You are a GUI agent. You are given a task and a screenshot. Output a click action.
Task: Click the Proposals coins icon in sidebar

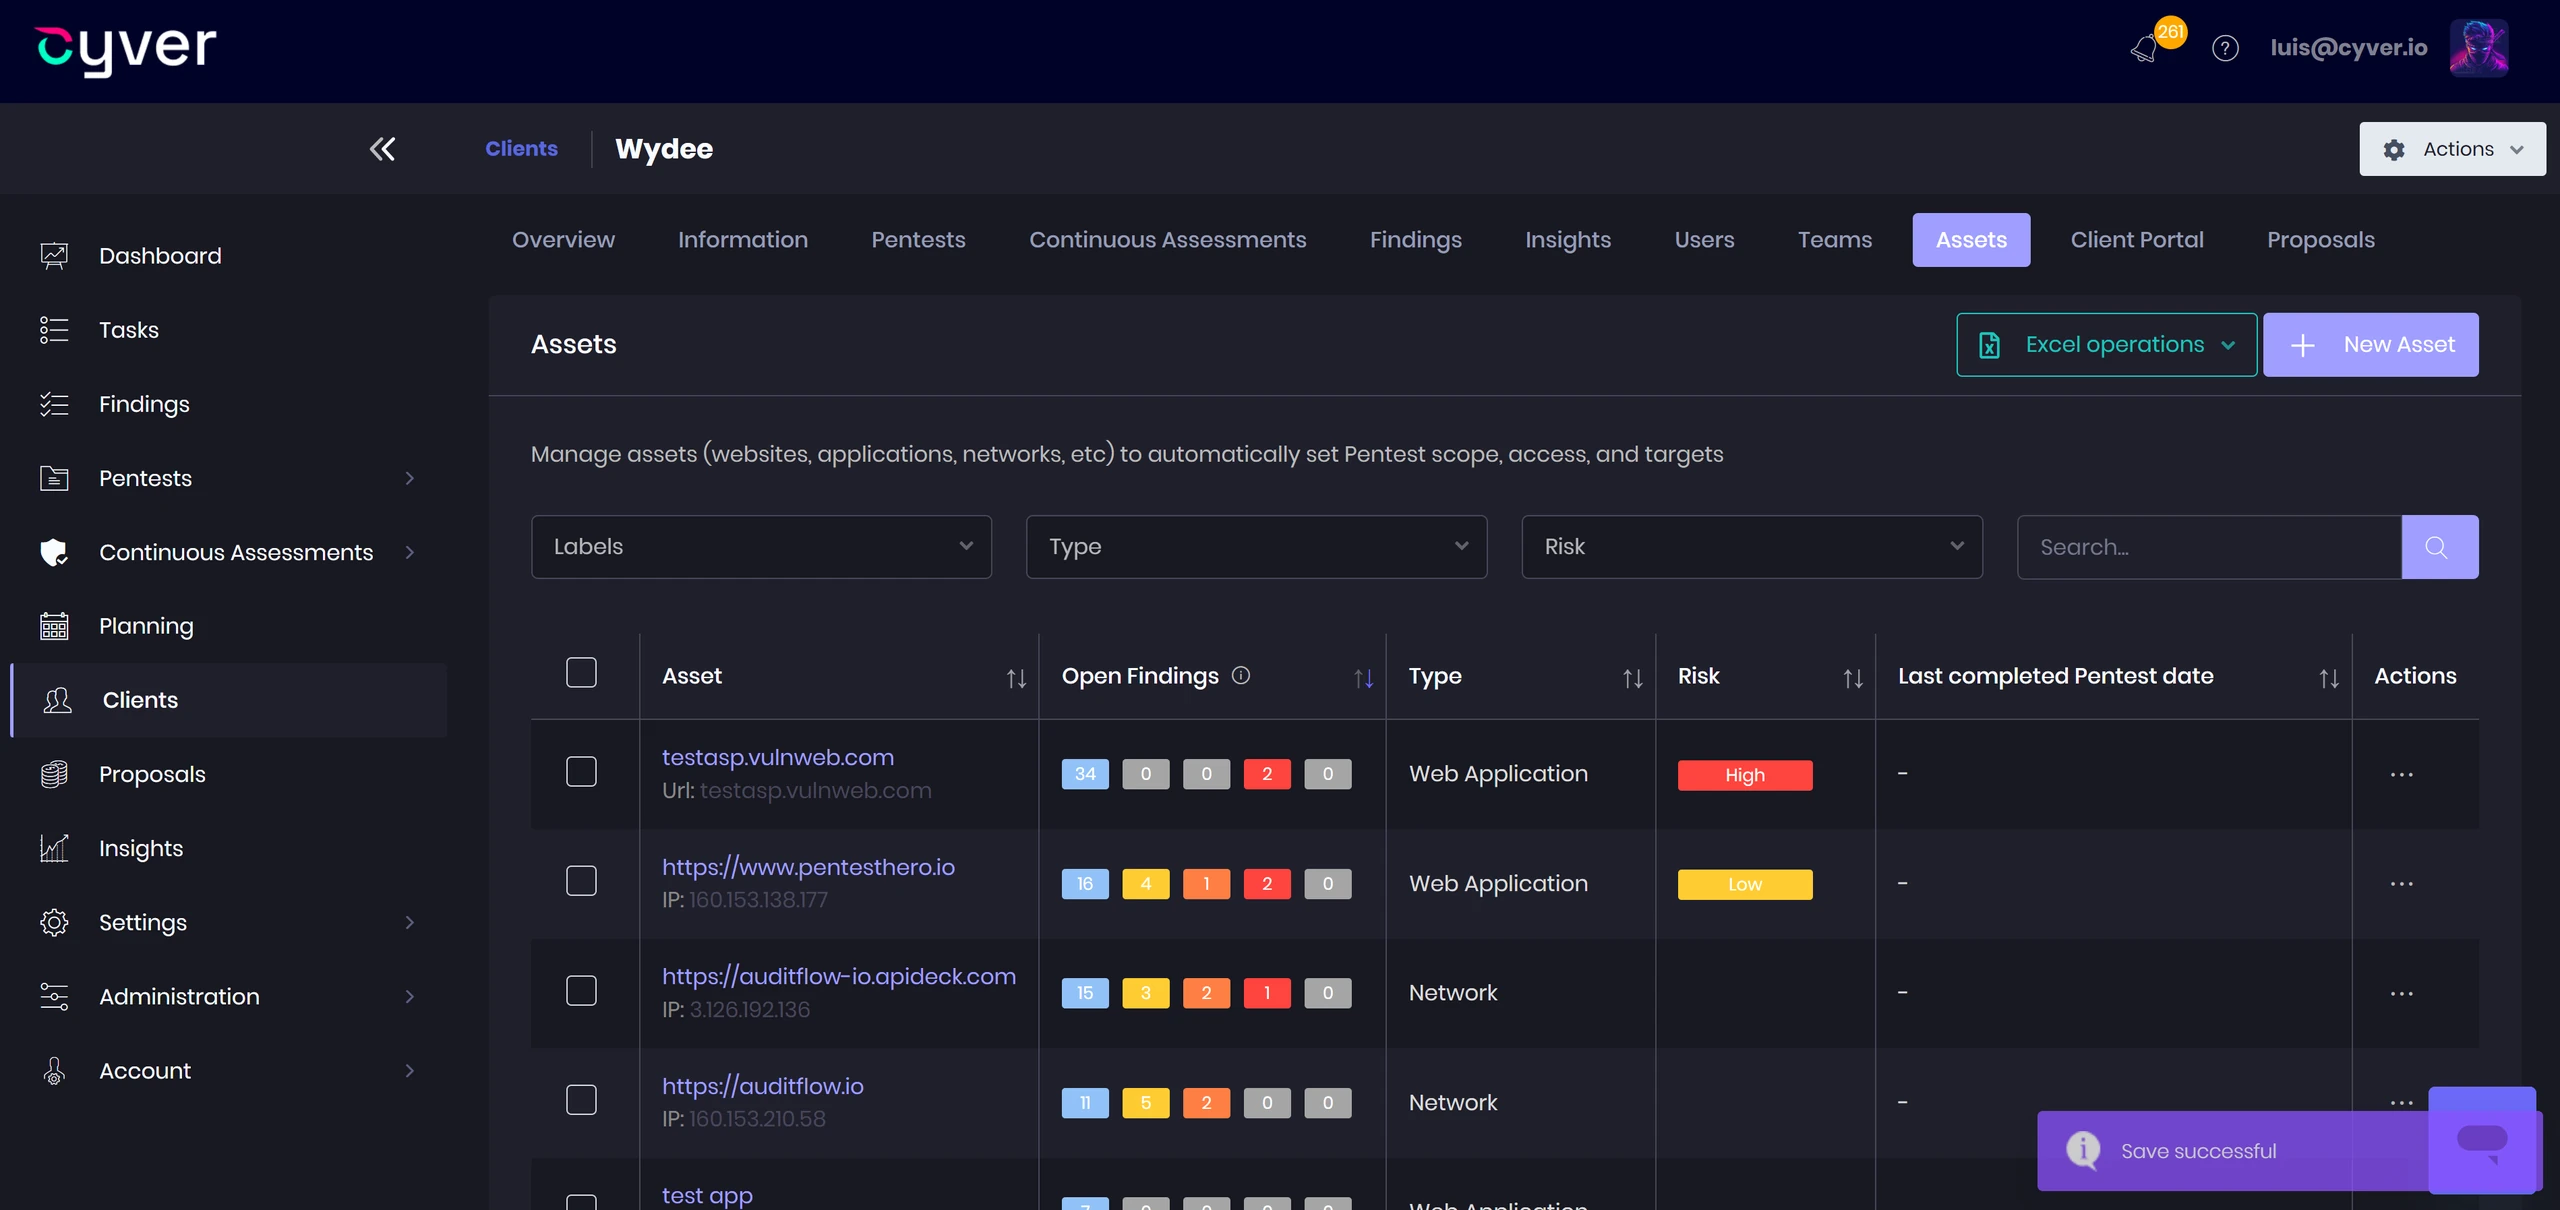coord(54,774)
